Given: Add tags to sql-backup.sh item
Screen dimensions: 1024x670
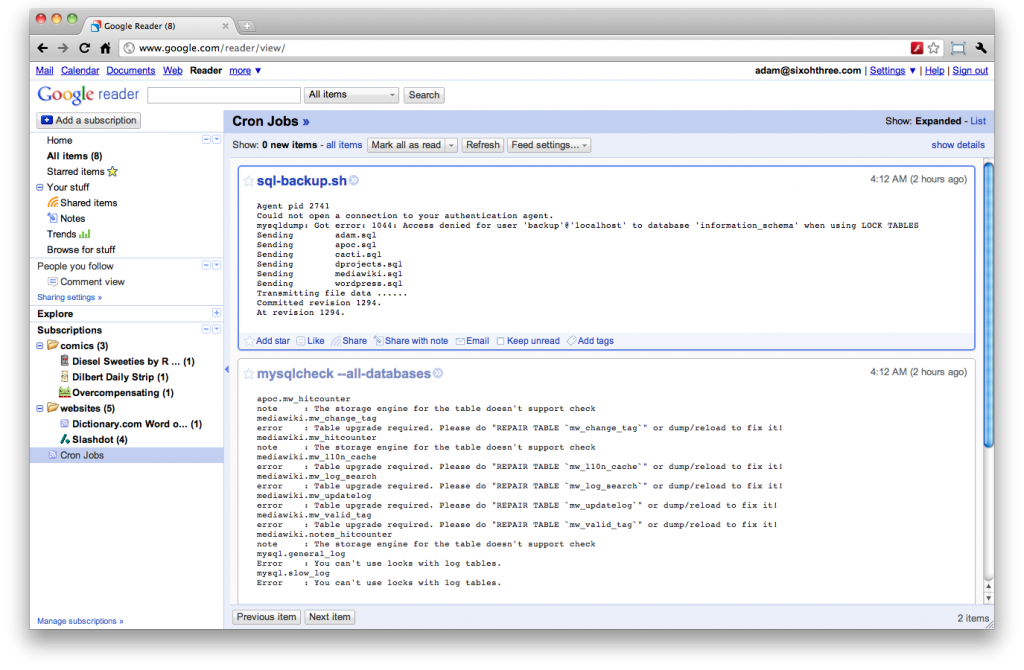Looking at the screenshot, I should point(590,341).
